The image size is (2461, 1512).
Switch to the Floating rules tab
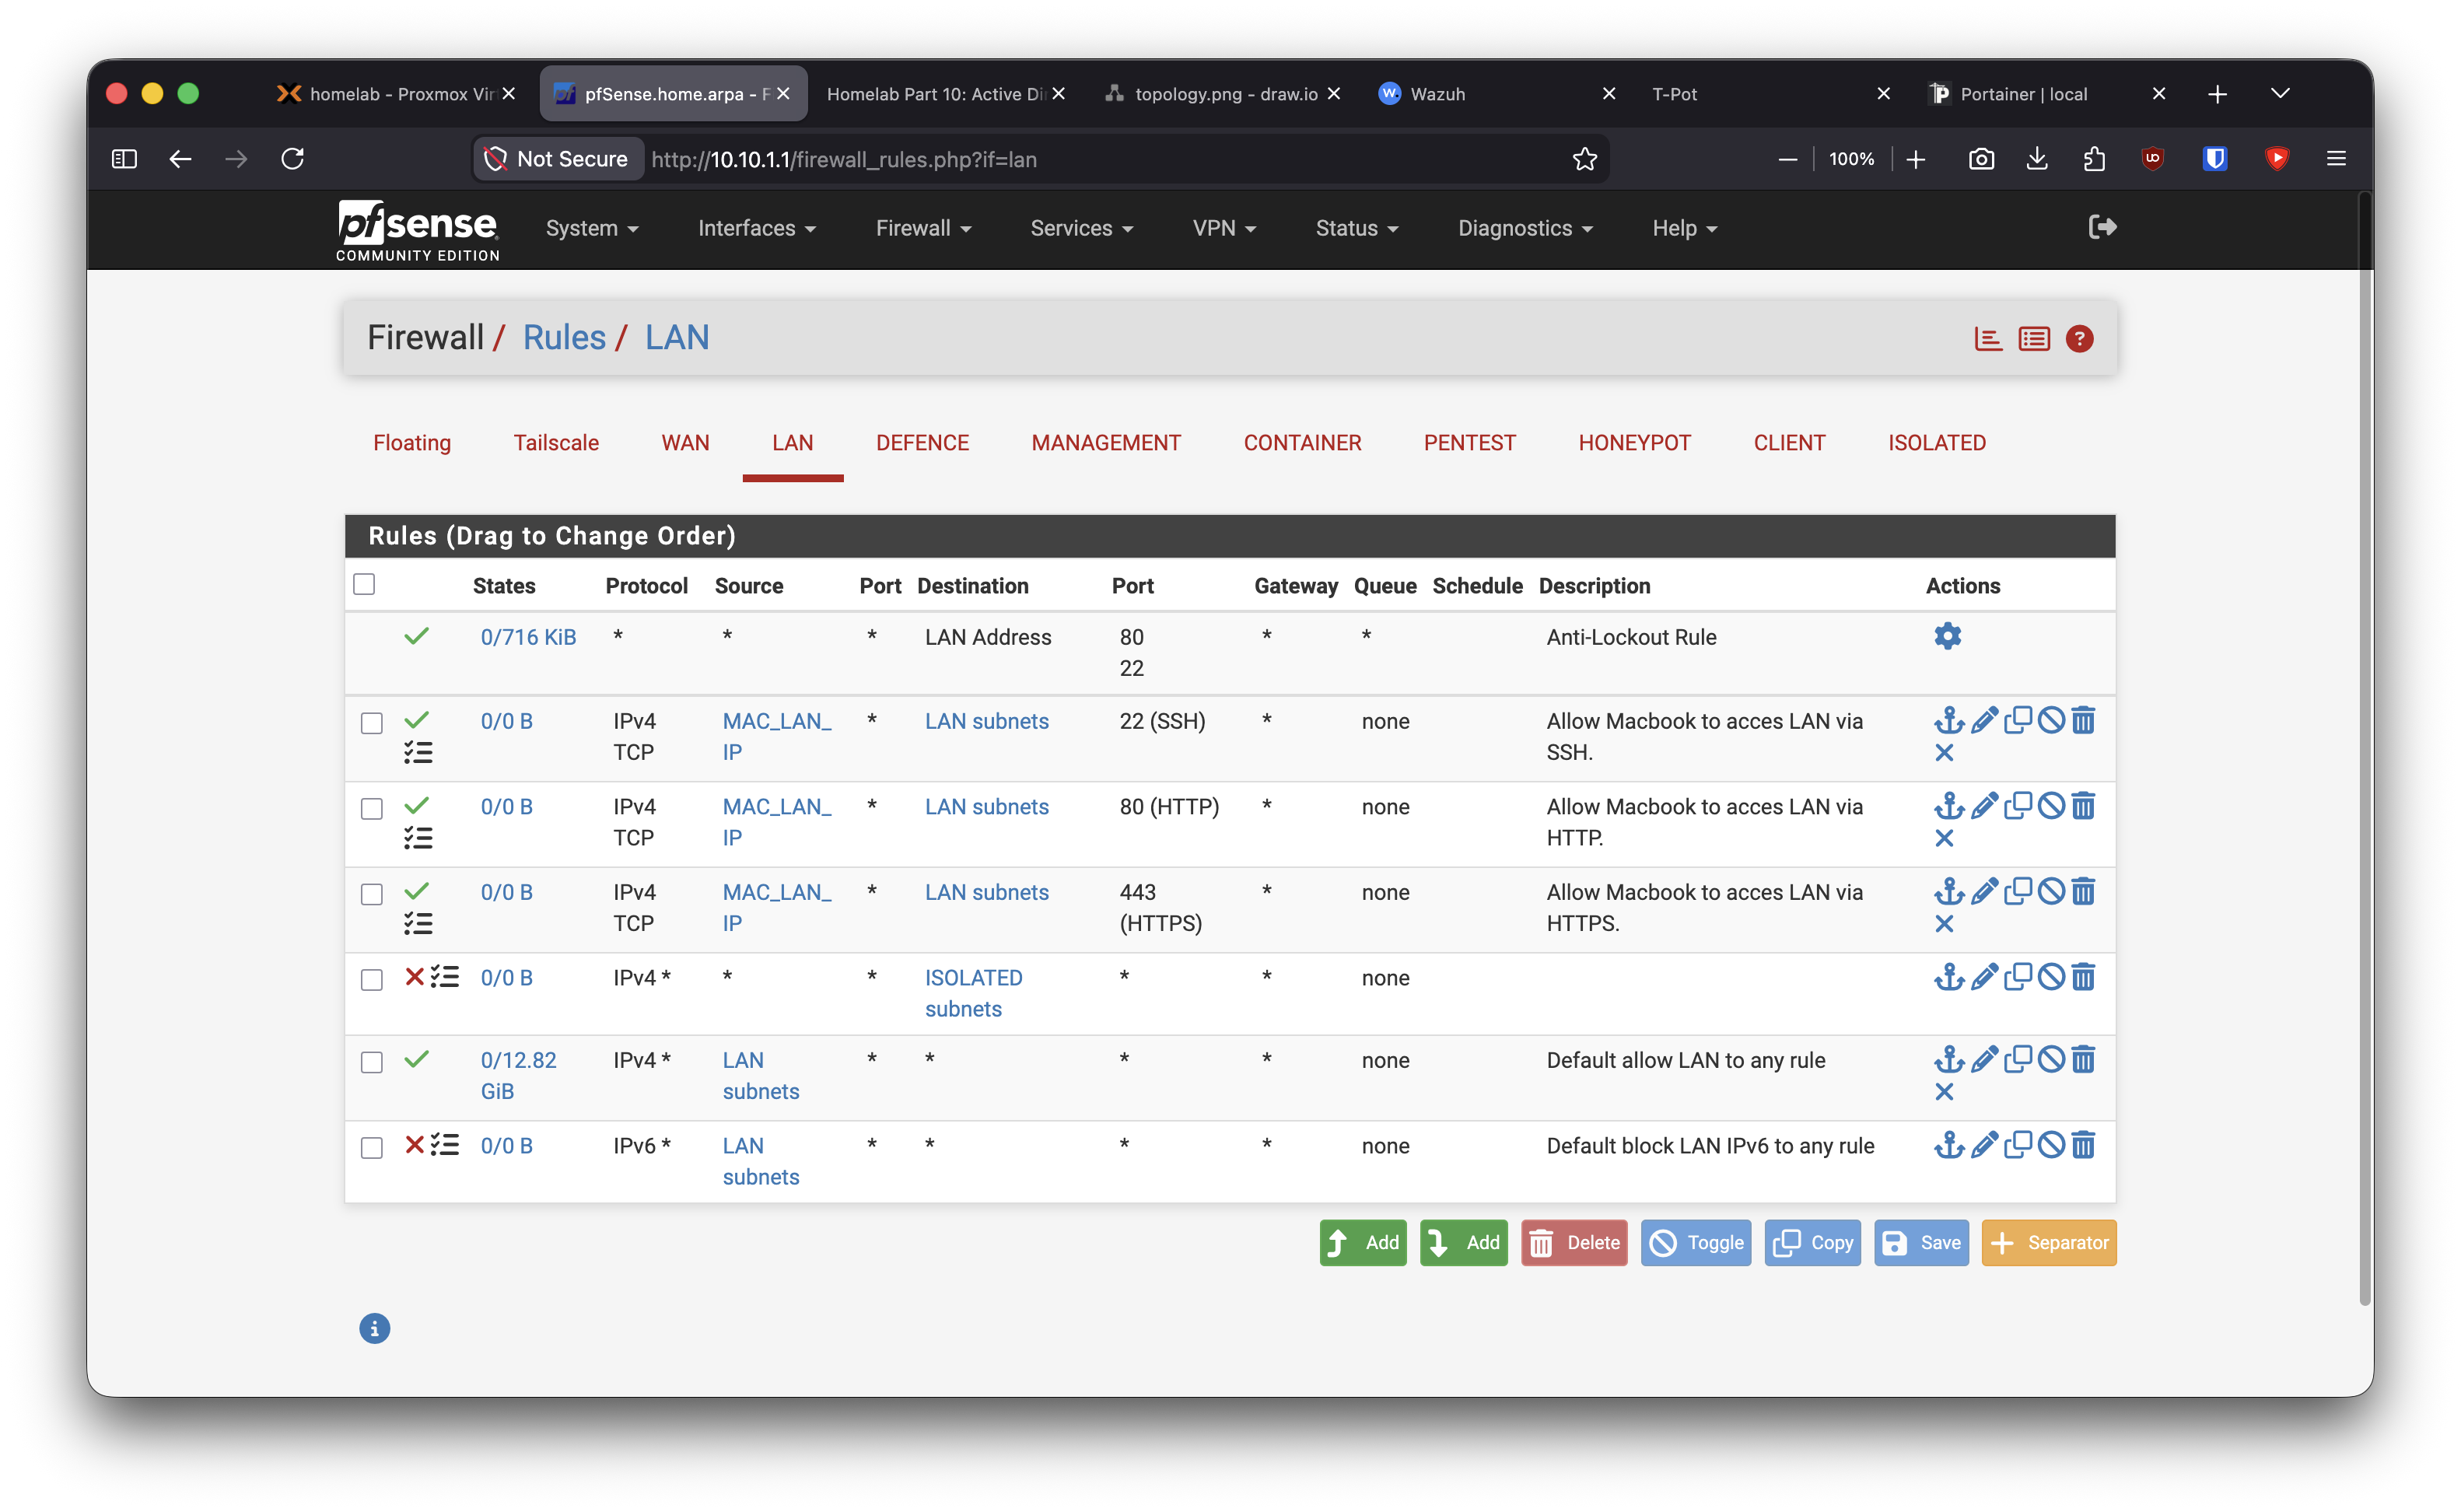coord(412,442)
